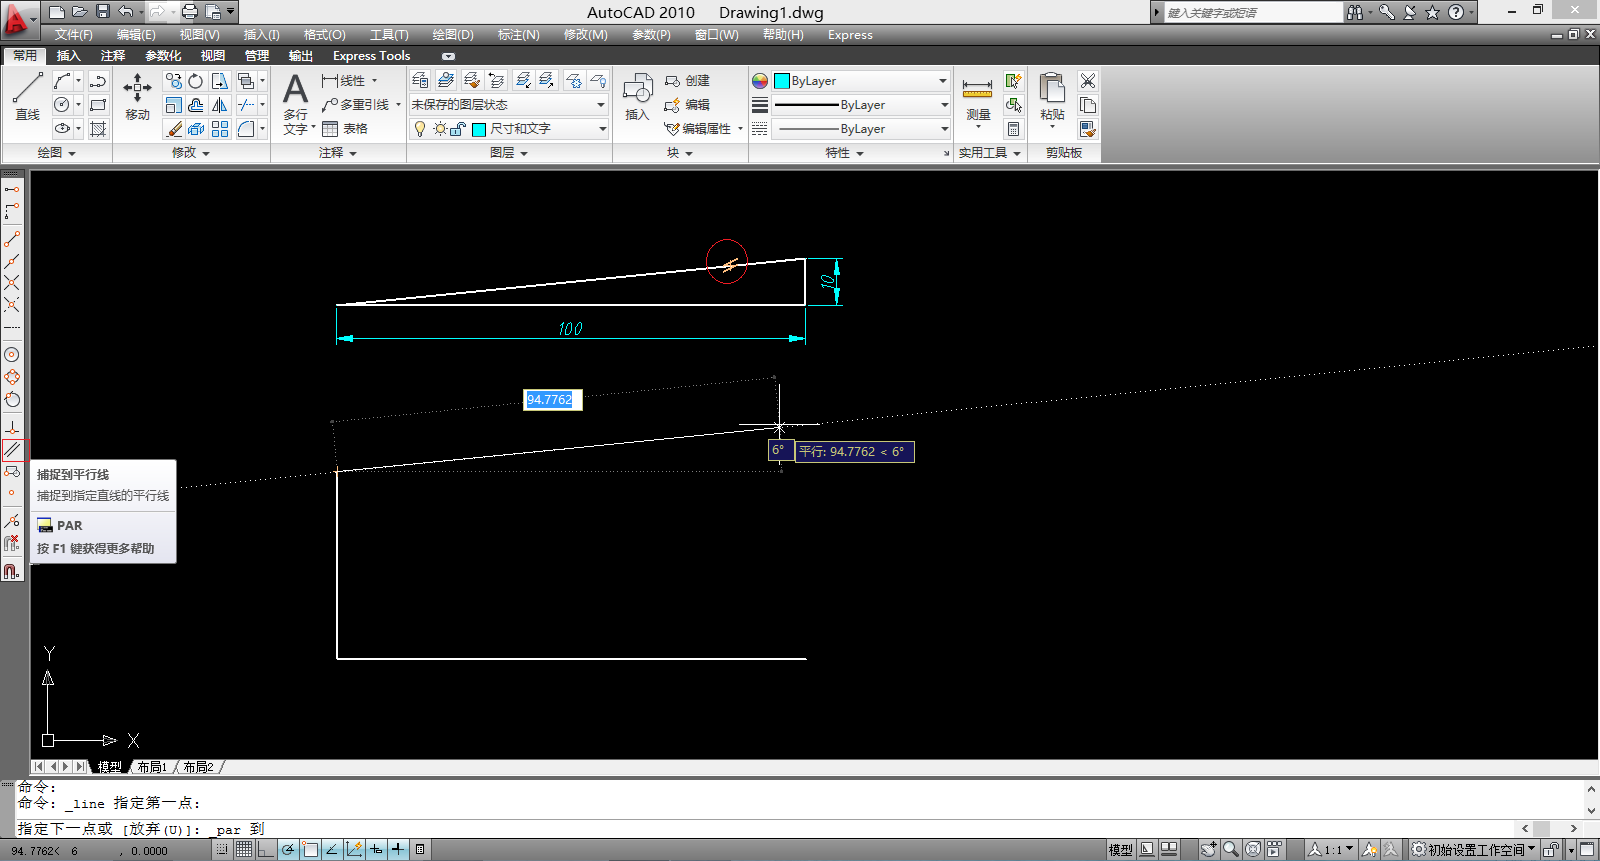Screen dimensions: 1600x861
Task: Select the Line (直线) draw tool
Action: (x=27, y=96)
